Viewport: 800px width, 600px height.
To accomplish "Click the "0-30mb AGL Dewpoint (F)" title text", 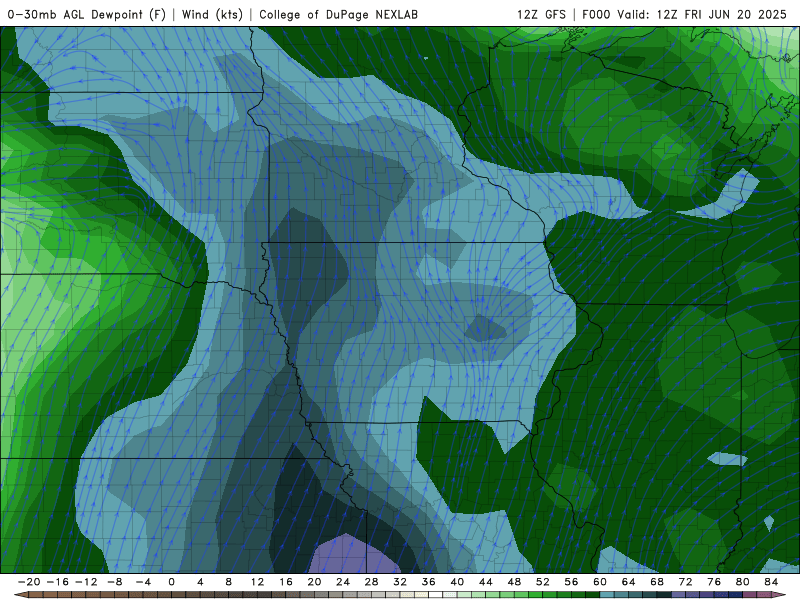I will click(87, 14).
